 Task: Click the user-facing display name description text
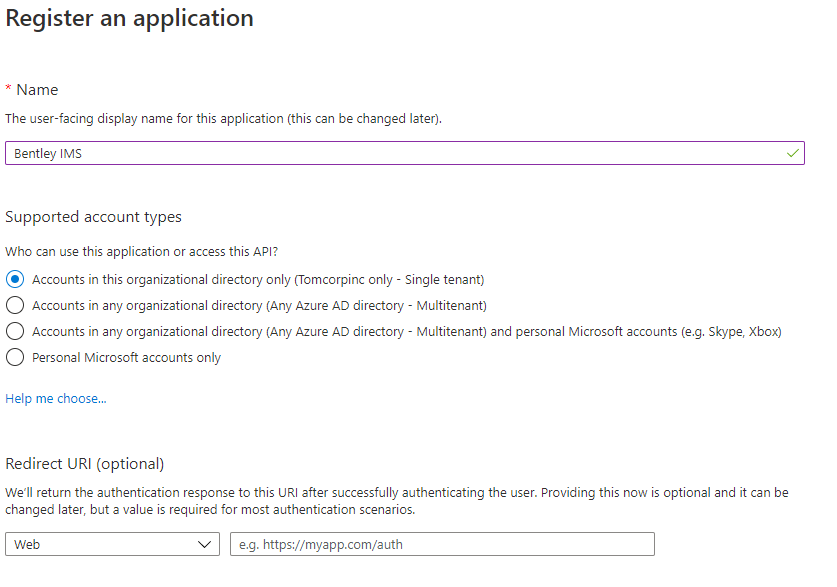[223, 119]
